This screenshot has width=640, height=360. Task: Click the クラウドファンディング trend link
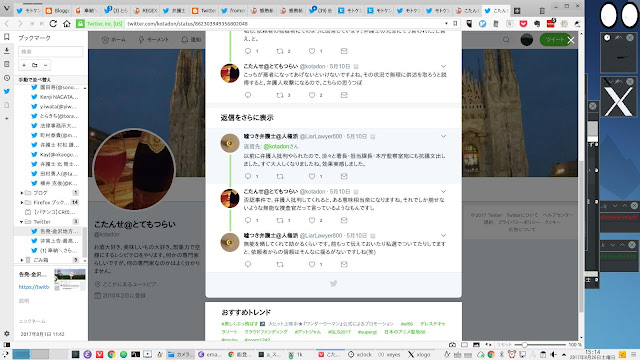click(x=266, y=332)
